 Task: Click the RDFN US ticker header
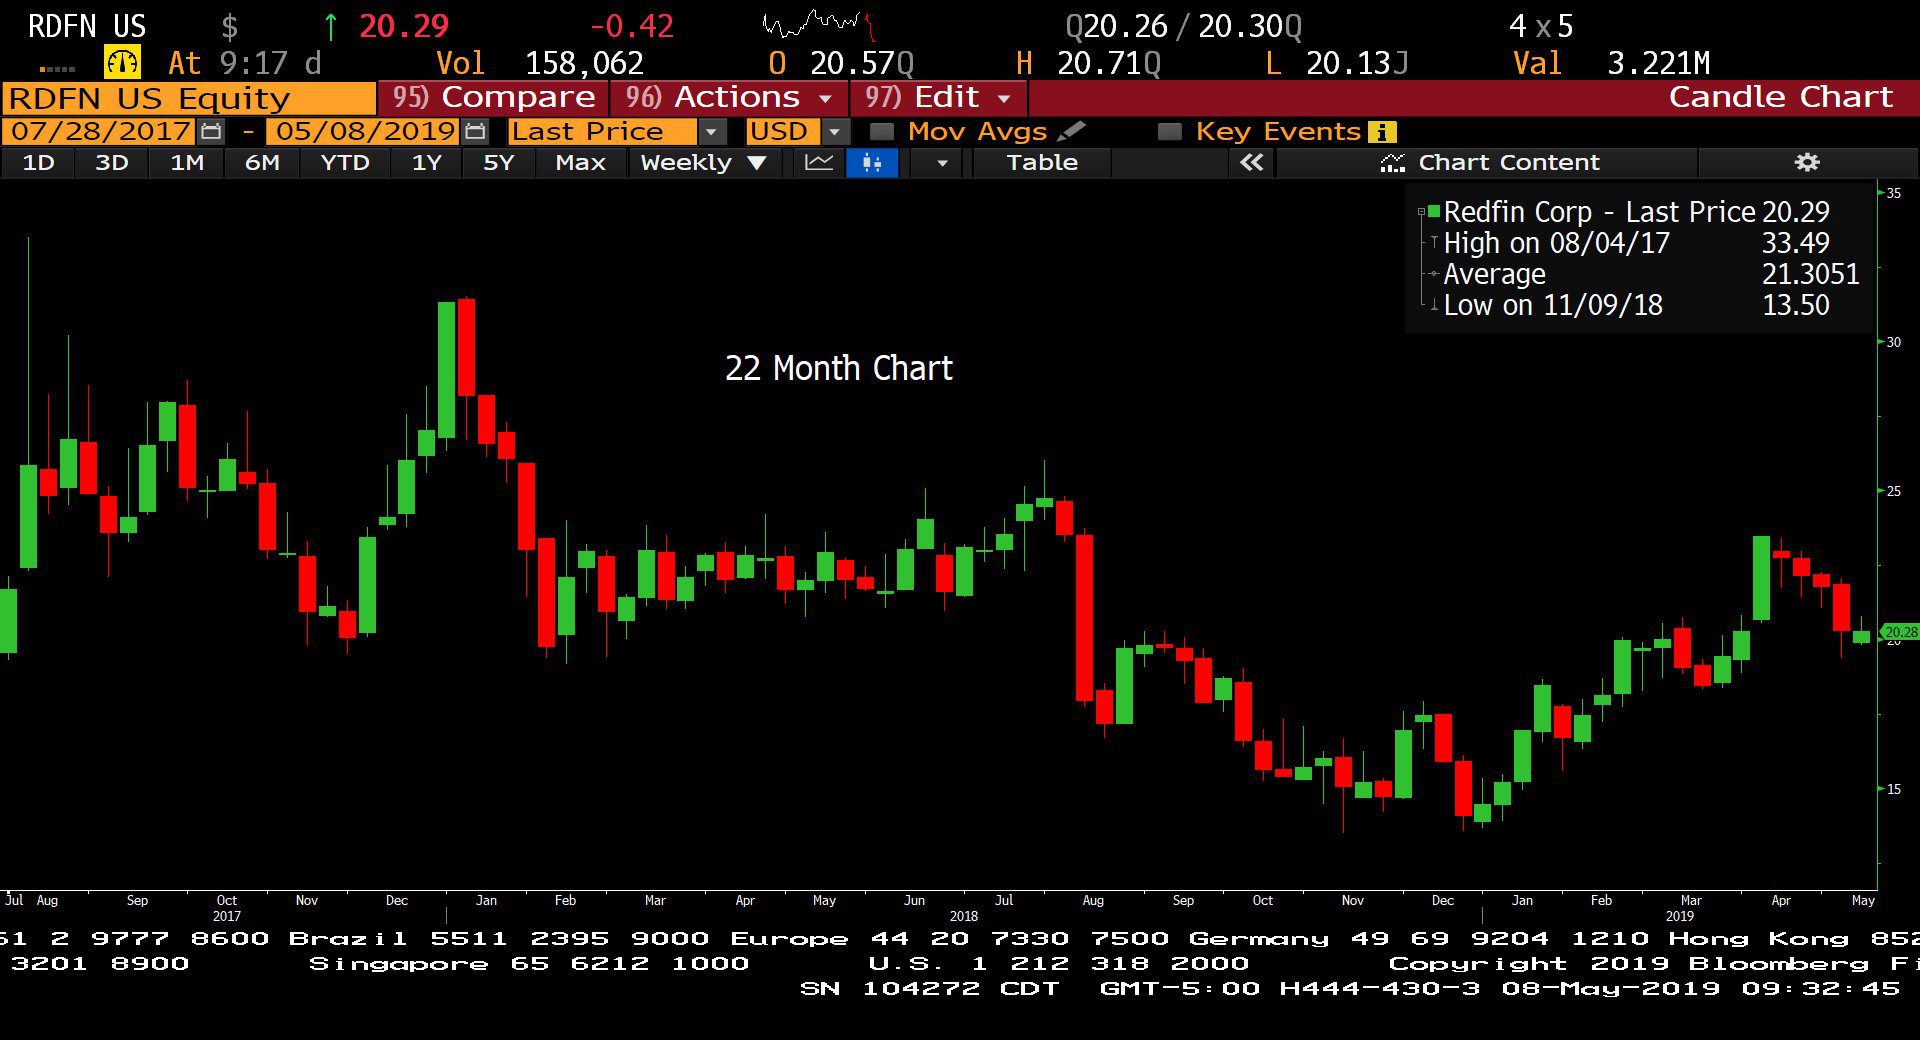click(x=87, y=26)
